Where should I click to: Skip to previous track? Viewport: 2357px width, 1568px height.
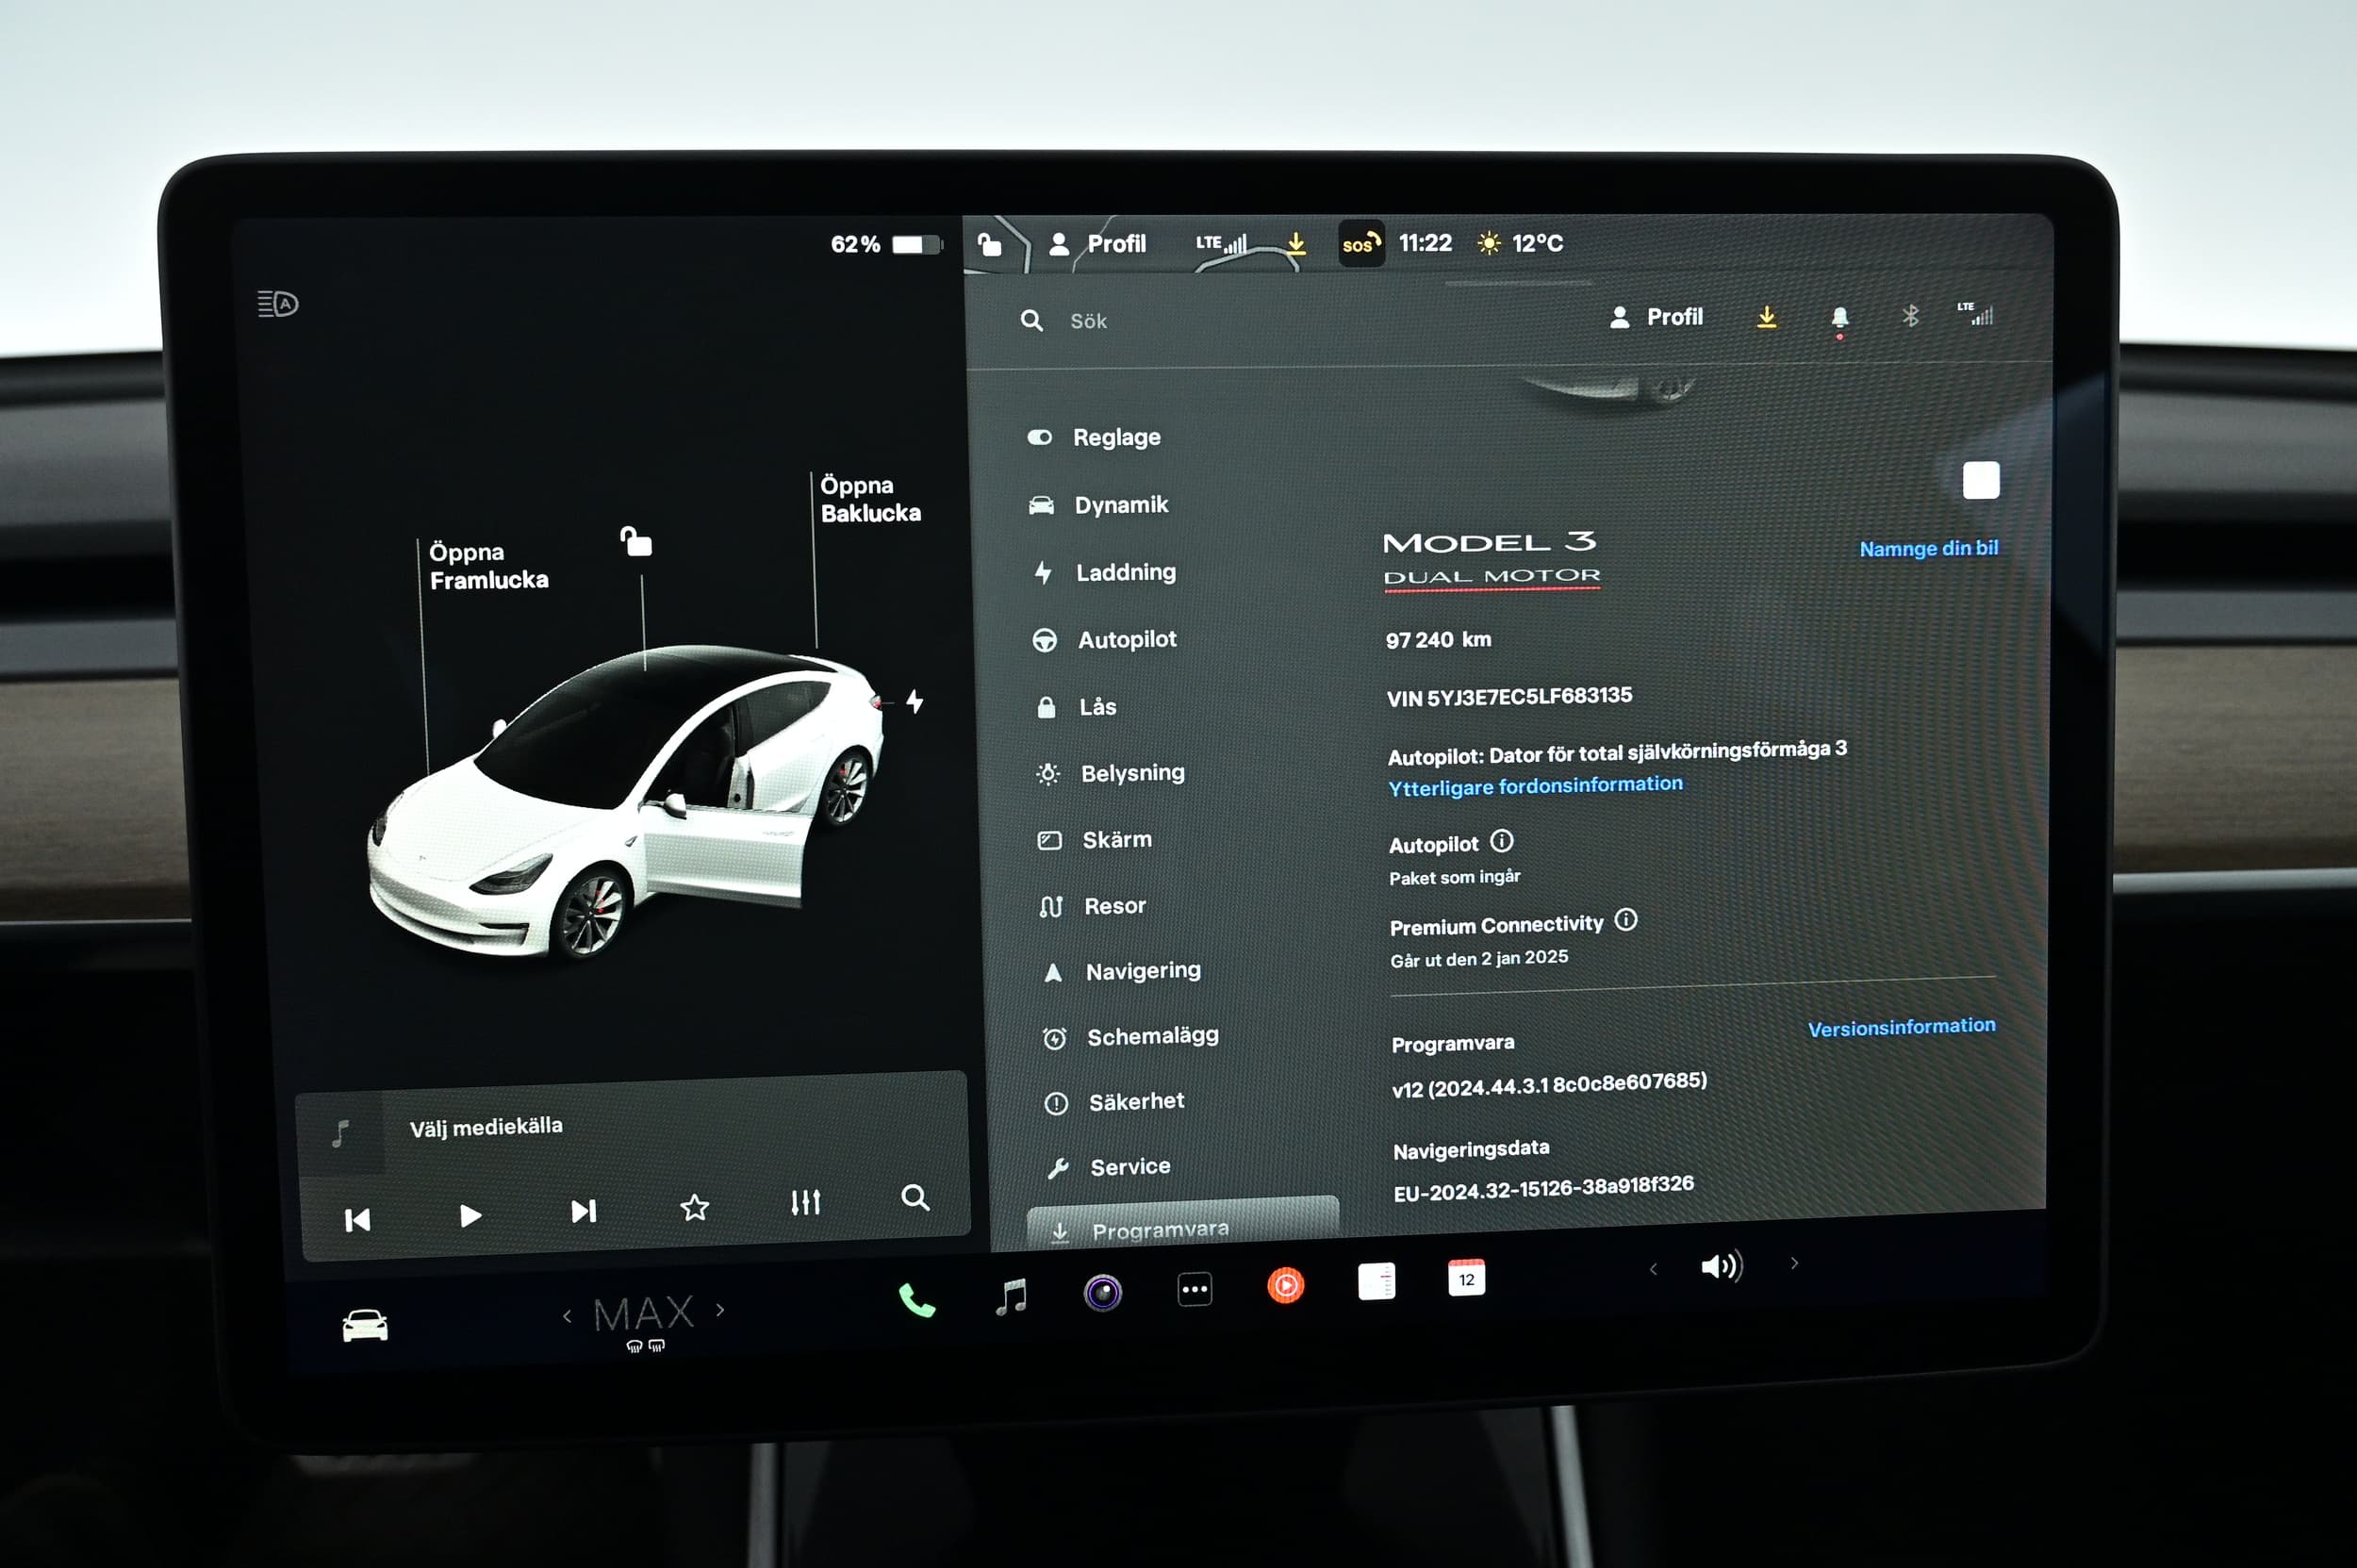[x=357, y=1220]
